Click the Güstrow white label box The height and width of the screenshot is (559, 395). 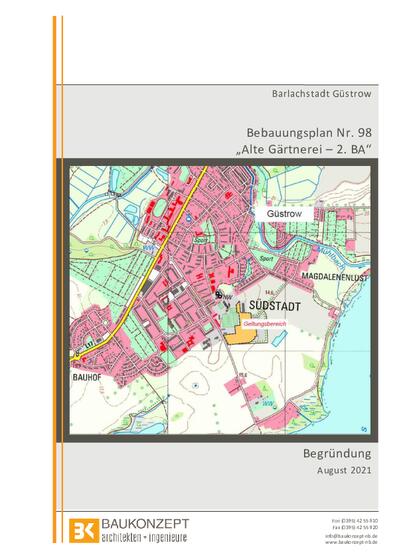(x=284, y=214)
